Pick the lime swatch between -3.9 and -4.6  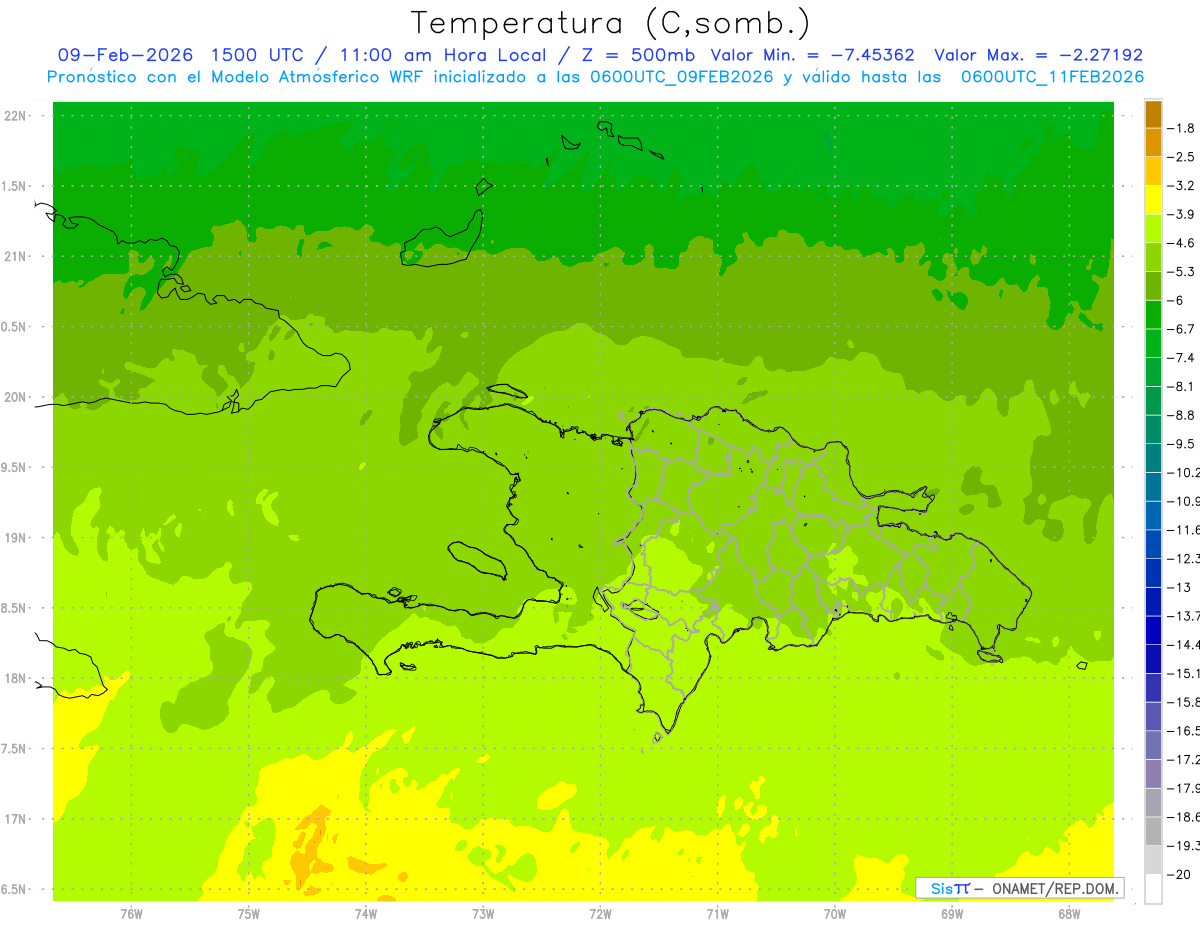[1153, 229]
